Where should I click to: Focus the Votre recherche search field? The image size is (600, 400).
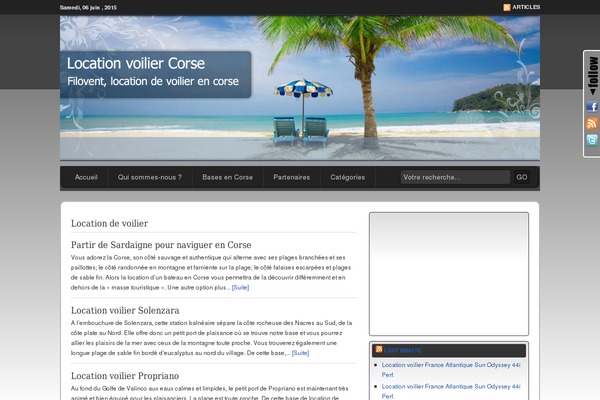(x=455, y=177)
